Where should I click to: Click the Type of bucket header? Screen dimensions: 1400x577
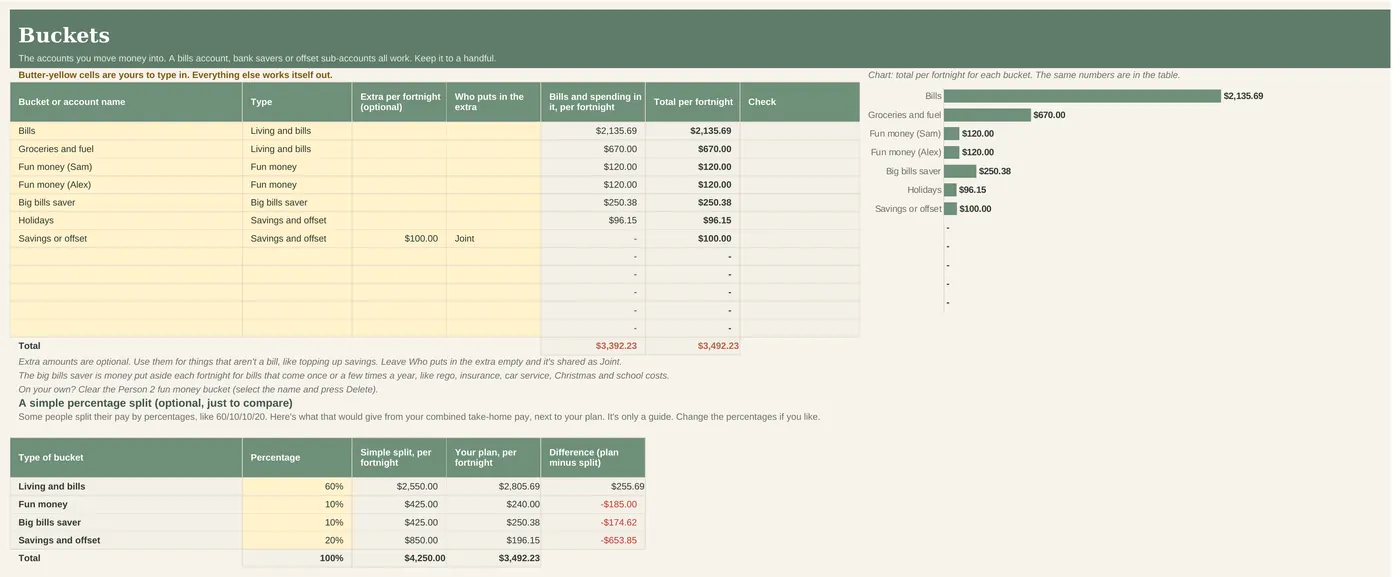(x=126, y=458)
